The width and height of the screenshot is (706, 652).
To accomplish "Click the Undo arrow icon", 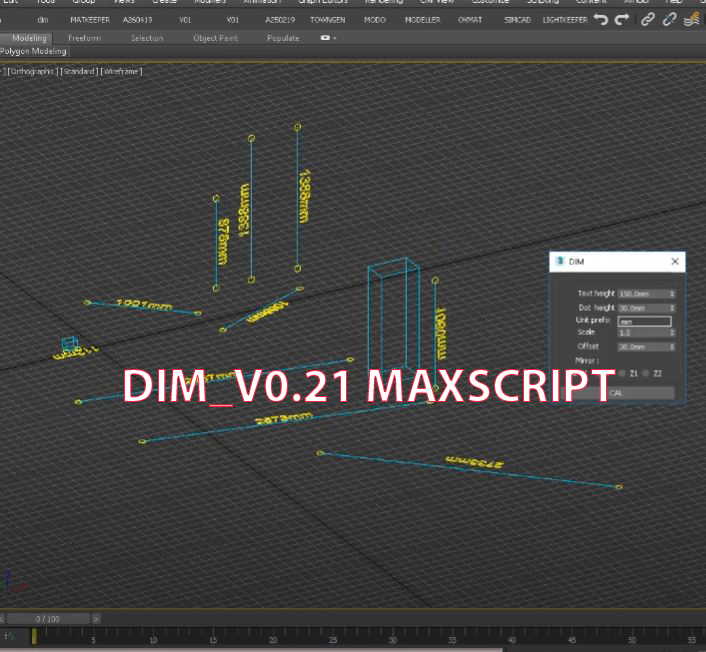I will pos(601,19).
